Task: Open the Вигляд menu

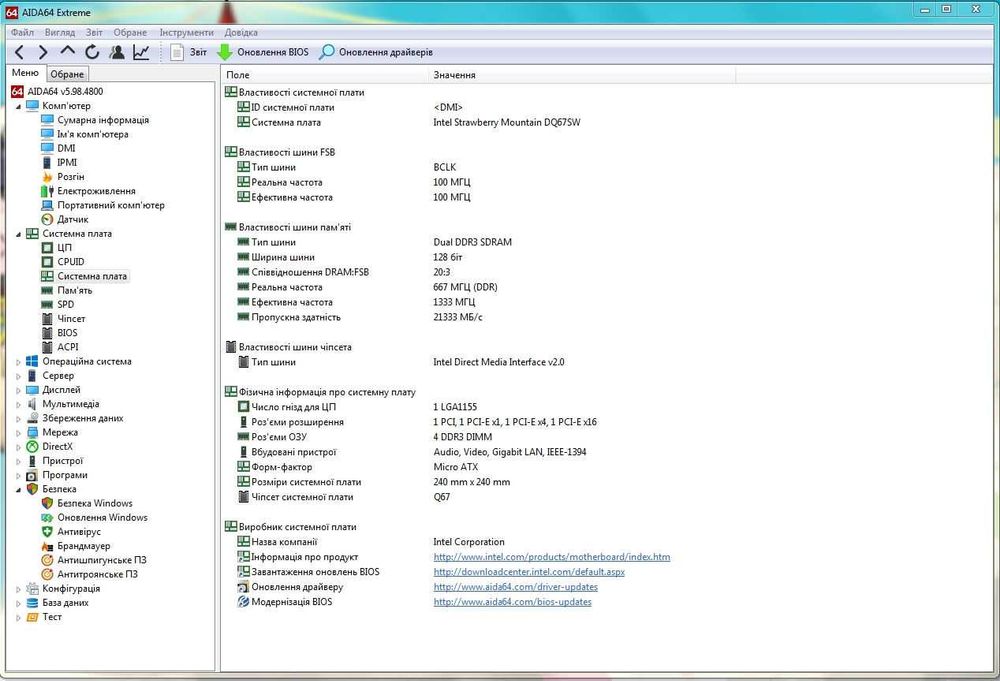Action: 59,33
